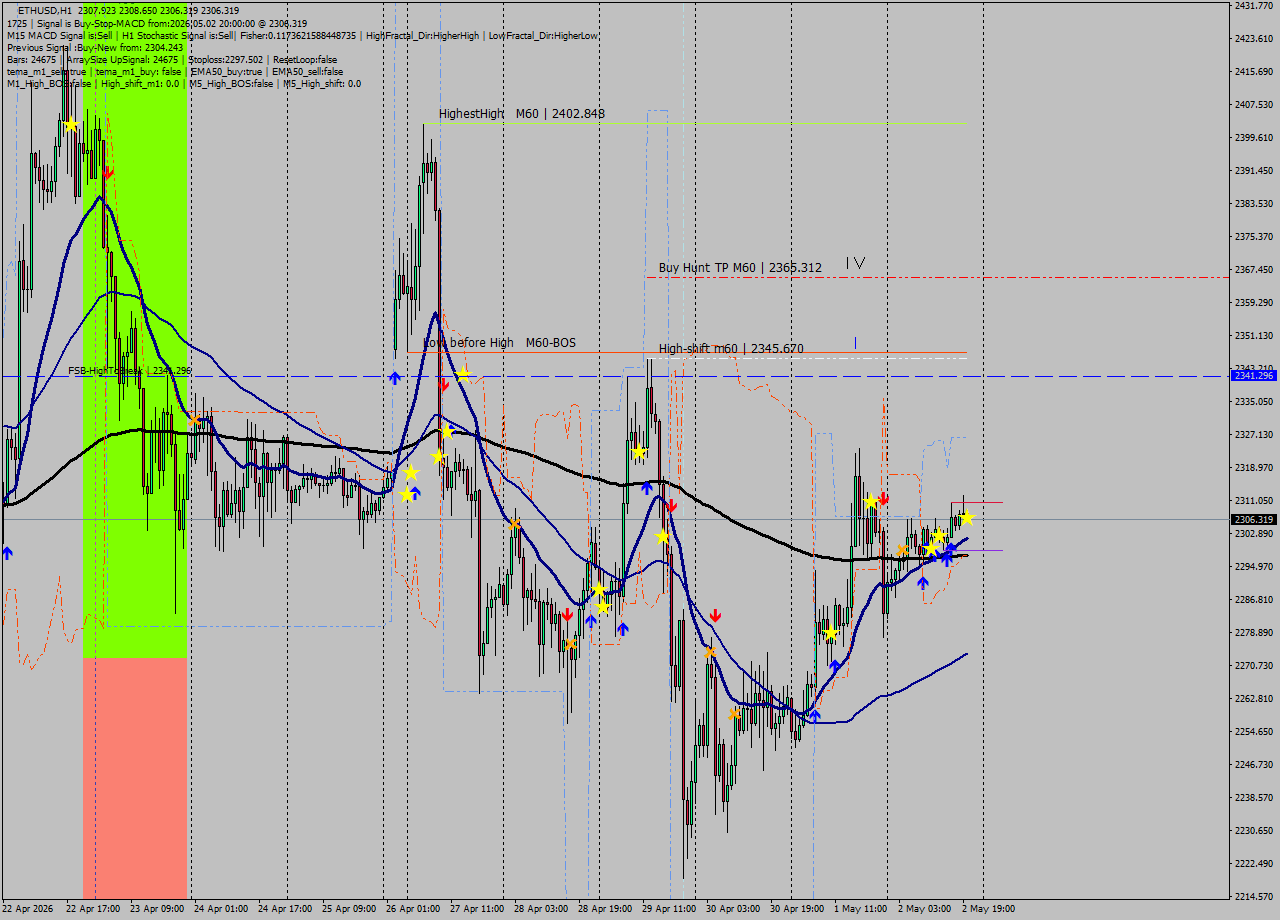Click the rightmost yellow star near current price
Viewport: 1280px width, 920px height.
pyautogui.click(x=967, y=518)
